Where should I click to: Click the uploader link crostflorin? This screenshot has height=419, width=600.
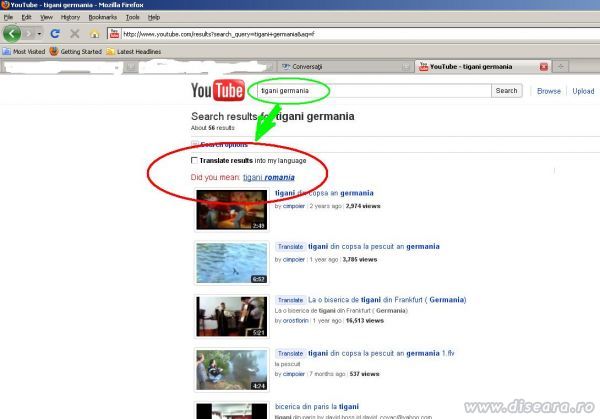tap(295, 321)
